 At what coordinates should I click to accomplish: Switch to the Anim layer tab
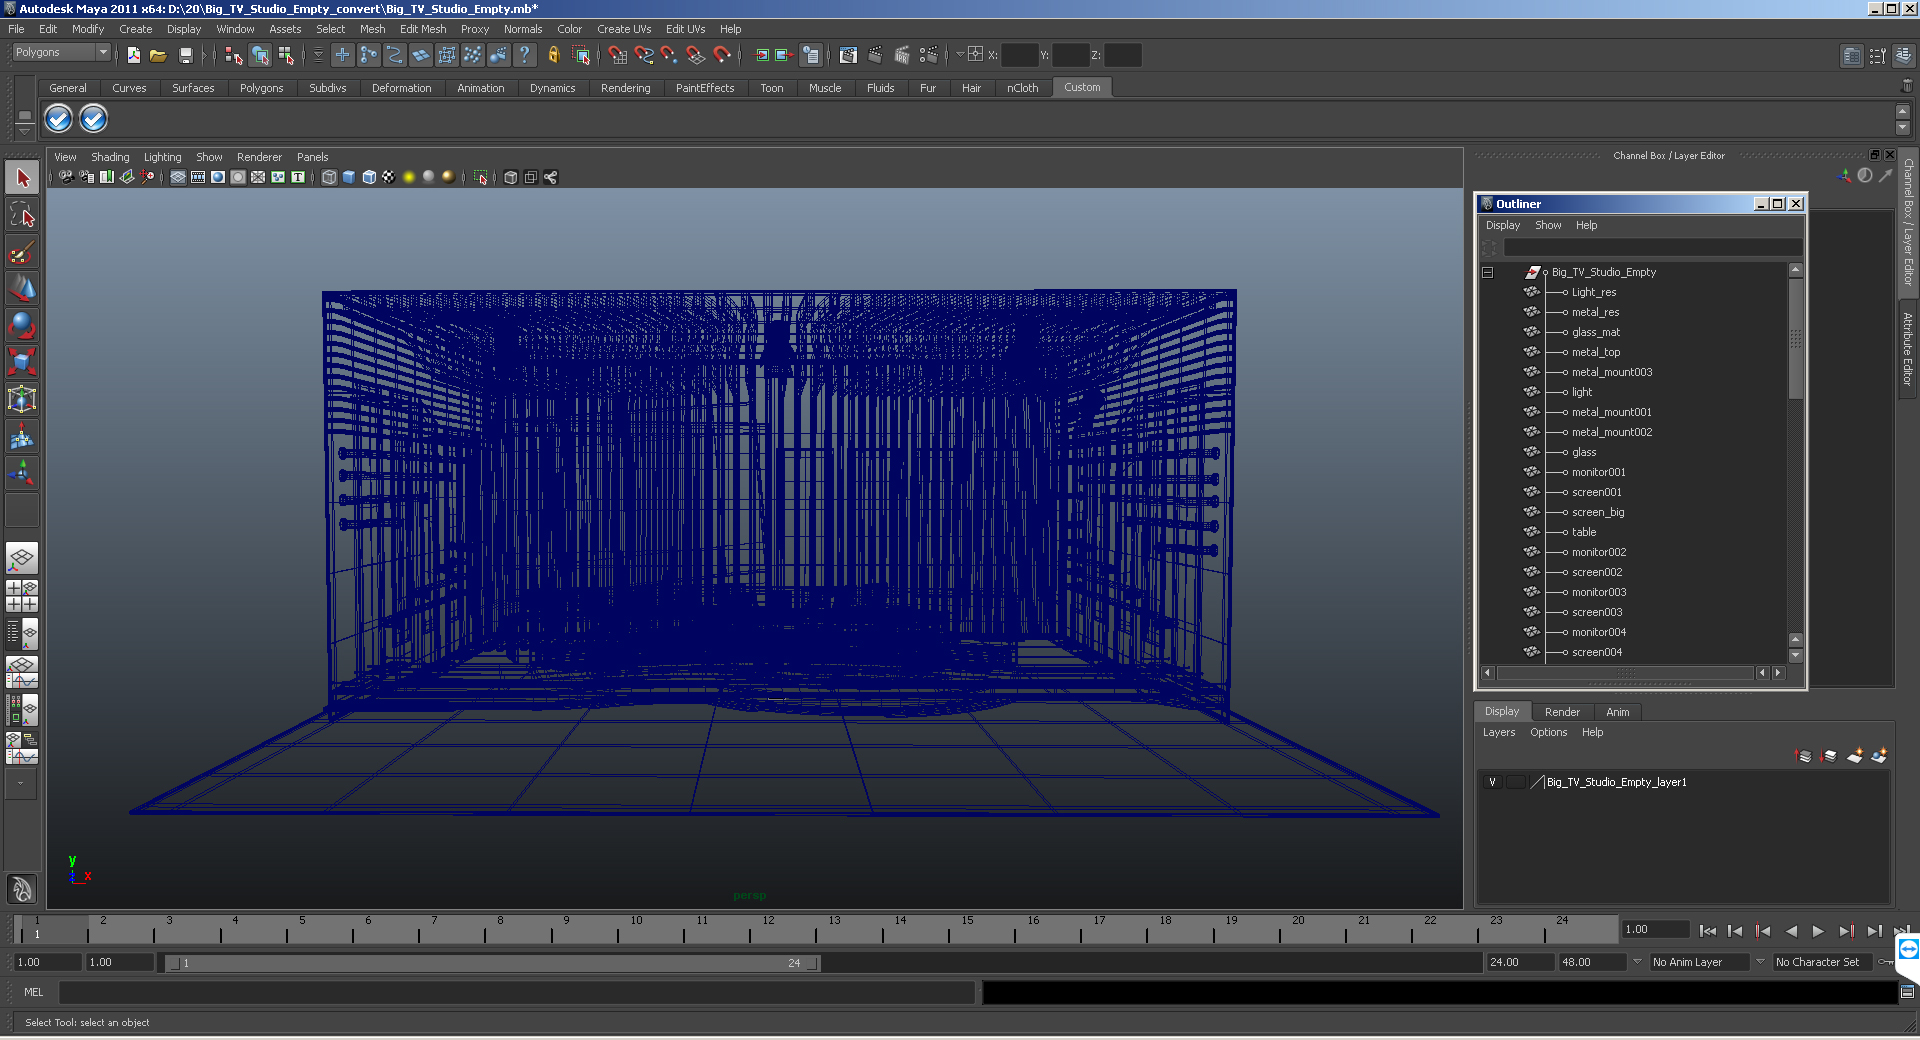point(1617,712)
